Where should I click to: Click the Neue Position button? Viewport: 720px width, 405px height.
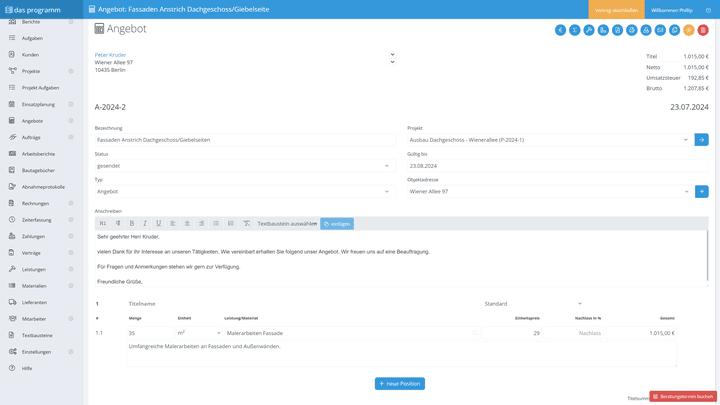coord(399,384)
